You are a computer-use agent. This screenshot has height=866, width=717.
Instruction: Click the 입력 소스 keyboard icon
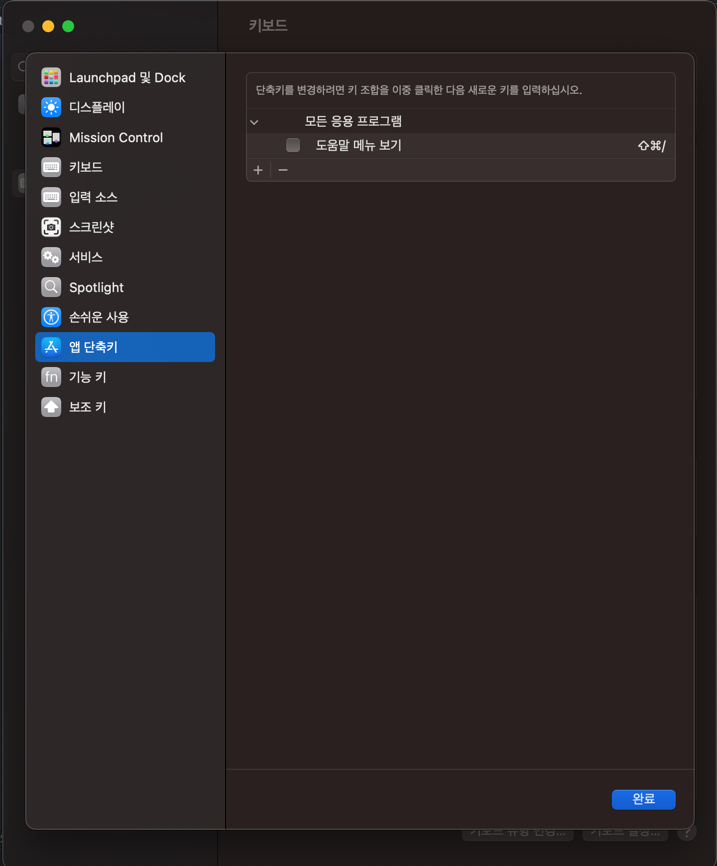[x=51, y=197]
